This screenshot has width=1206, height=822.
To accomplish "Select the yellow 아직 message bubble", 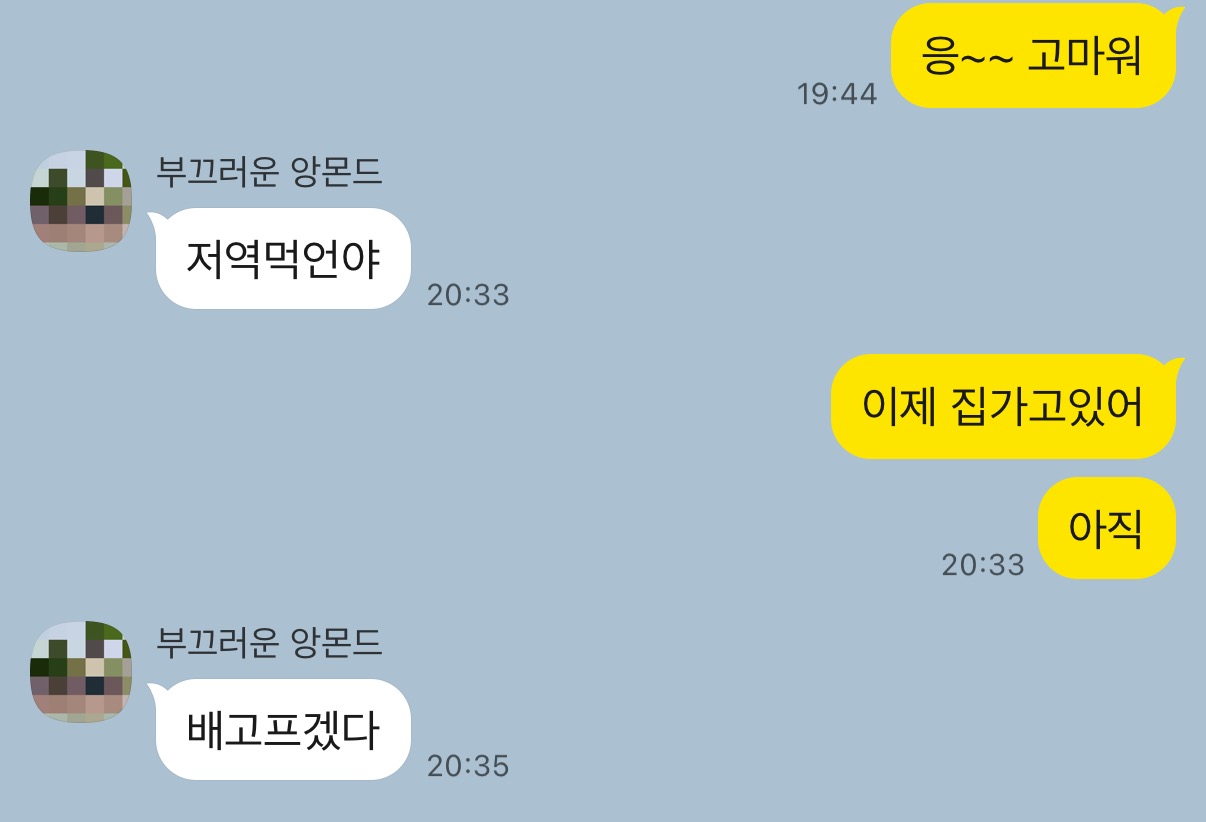I will click(1106, 528).
